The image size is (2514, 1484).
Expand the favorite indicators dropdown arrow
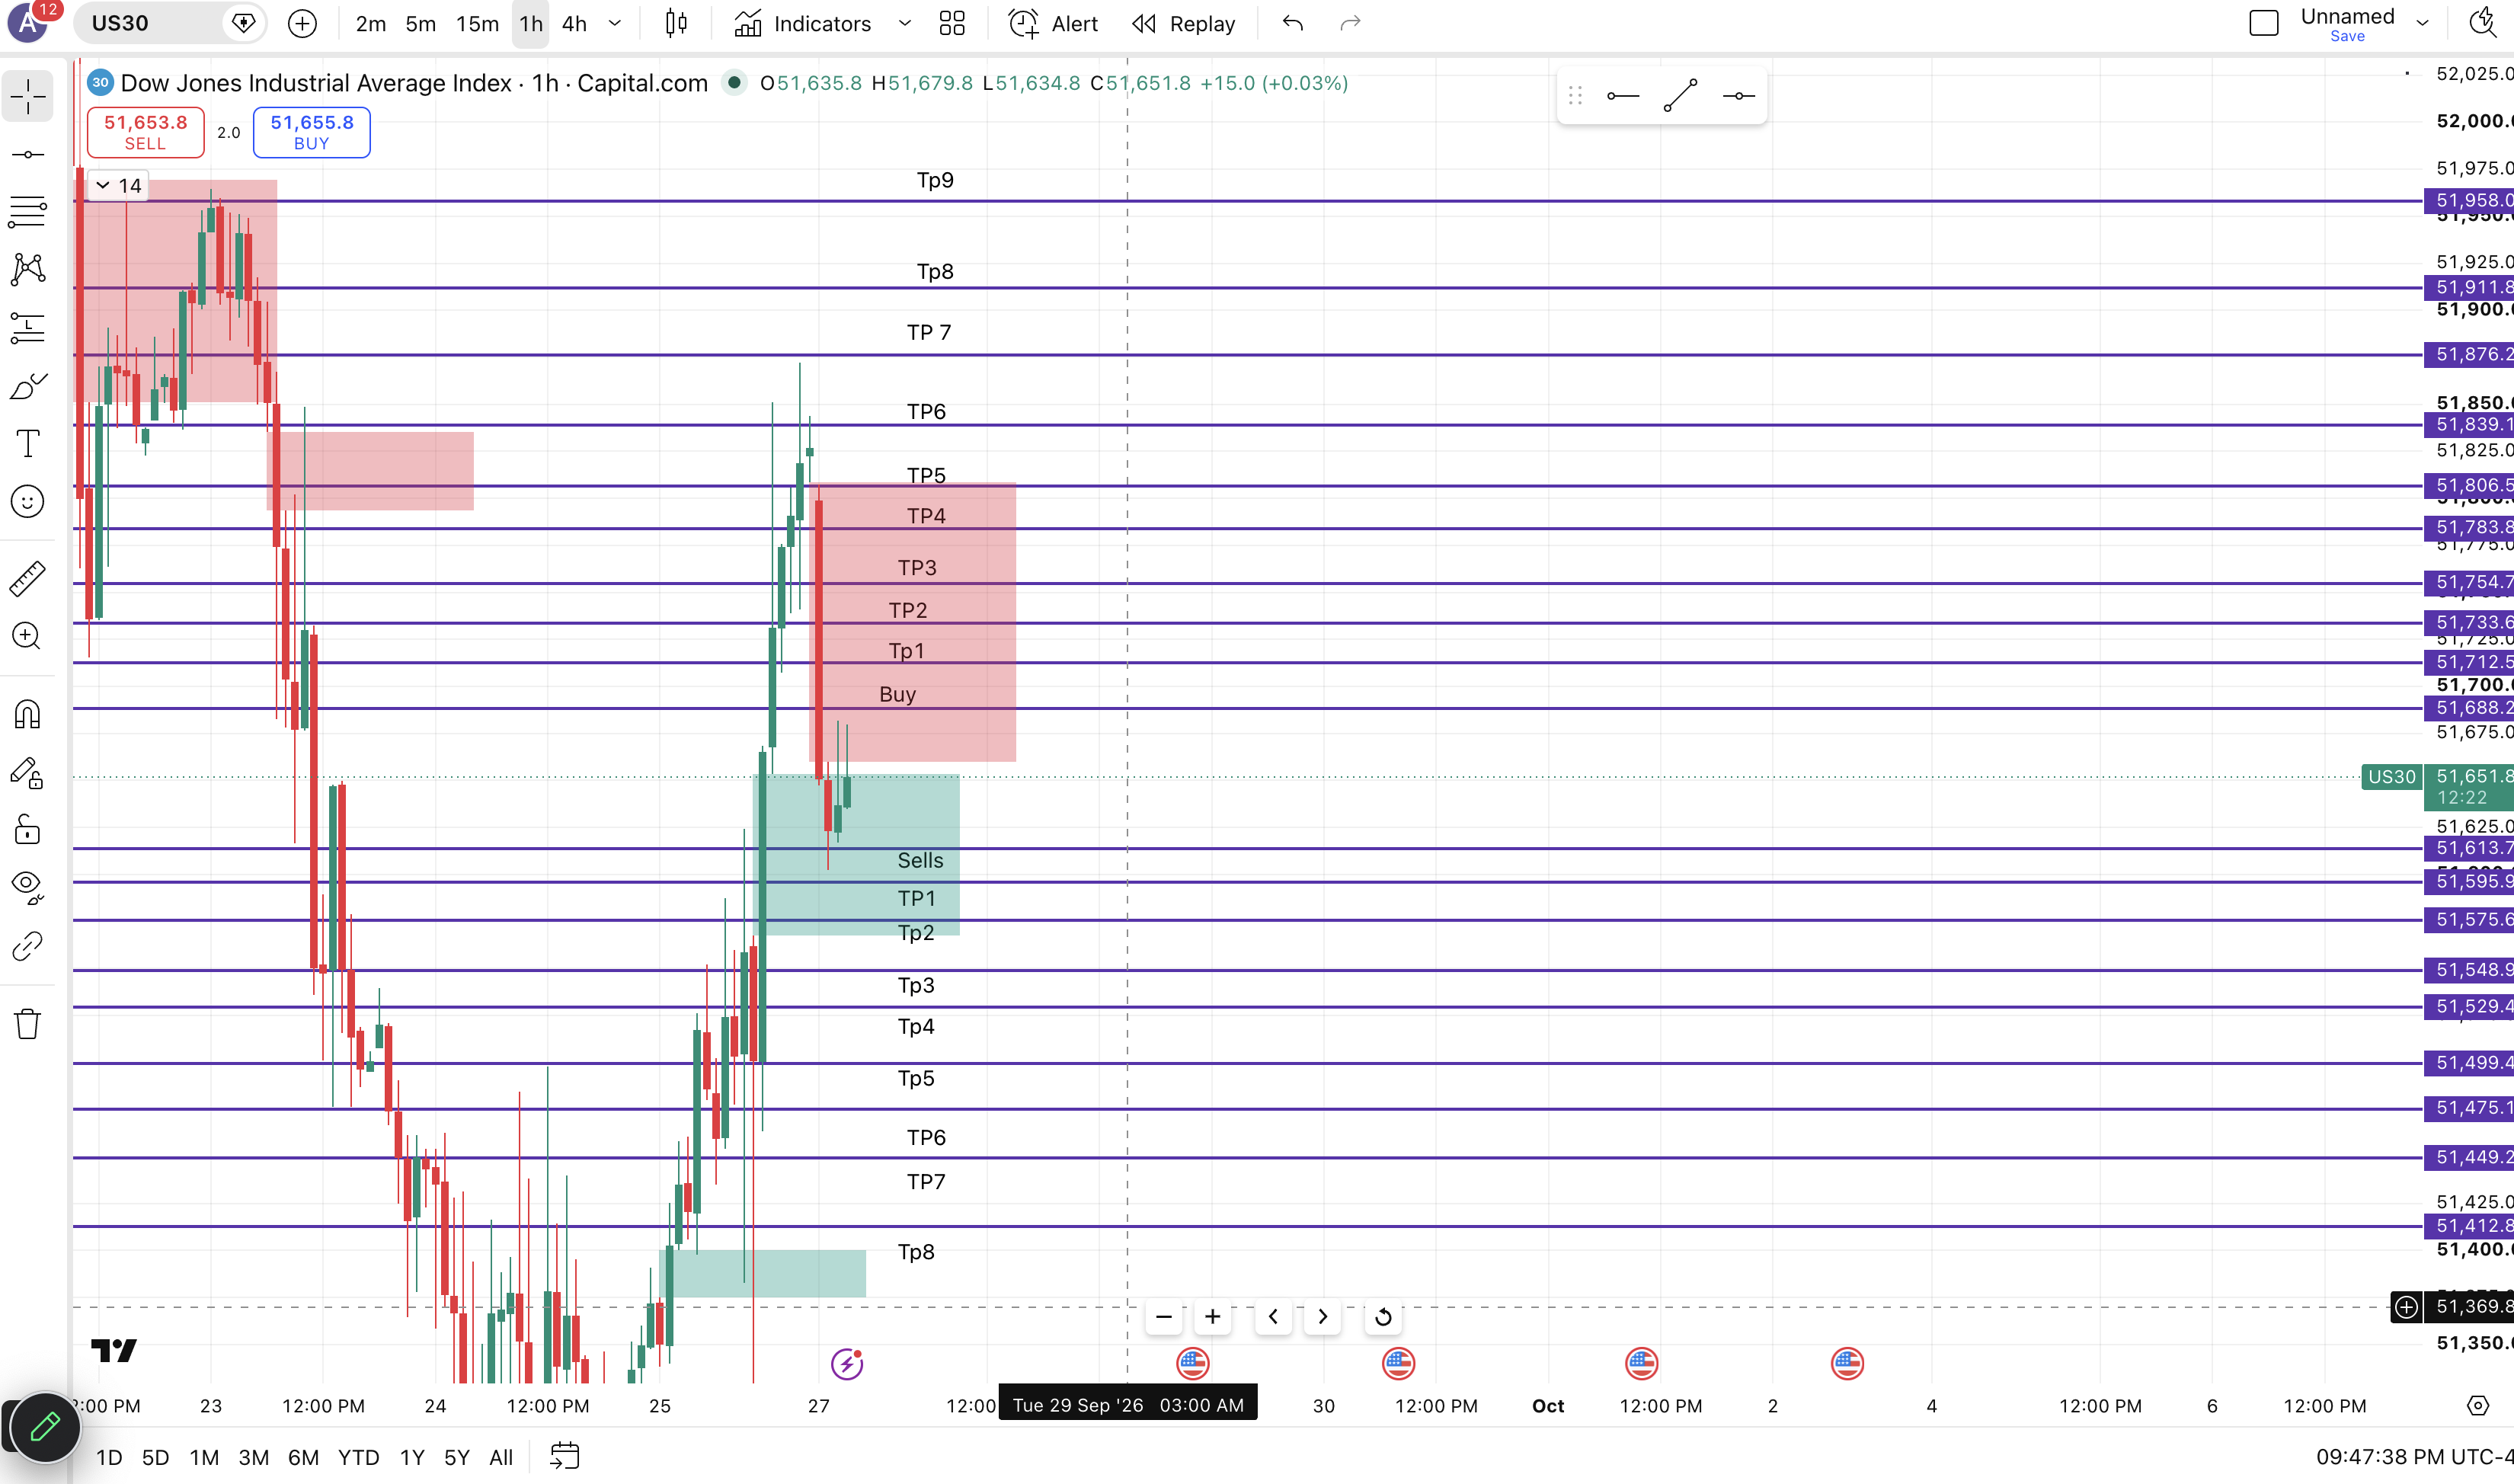(x=905, y=24)
